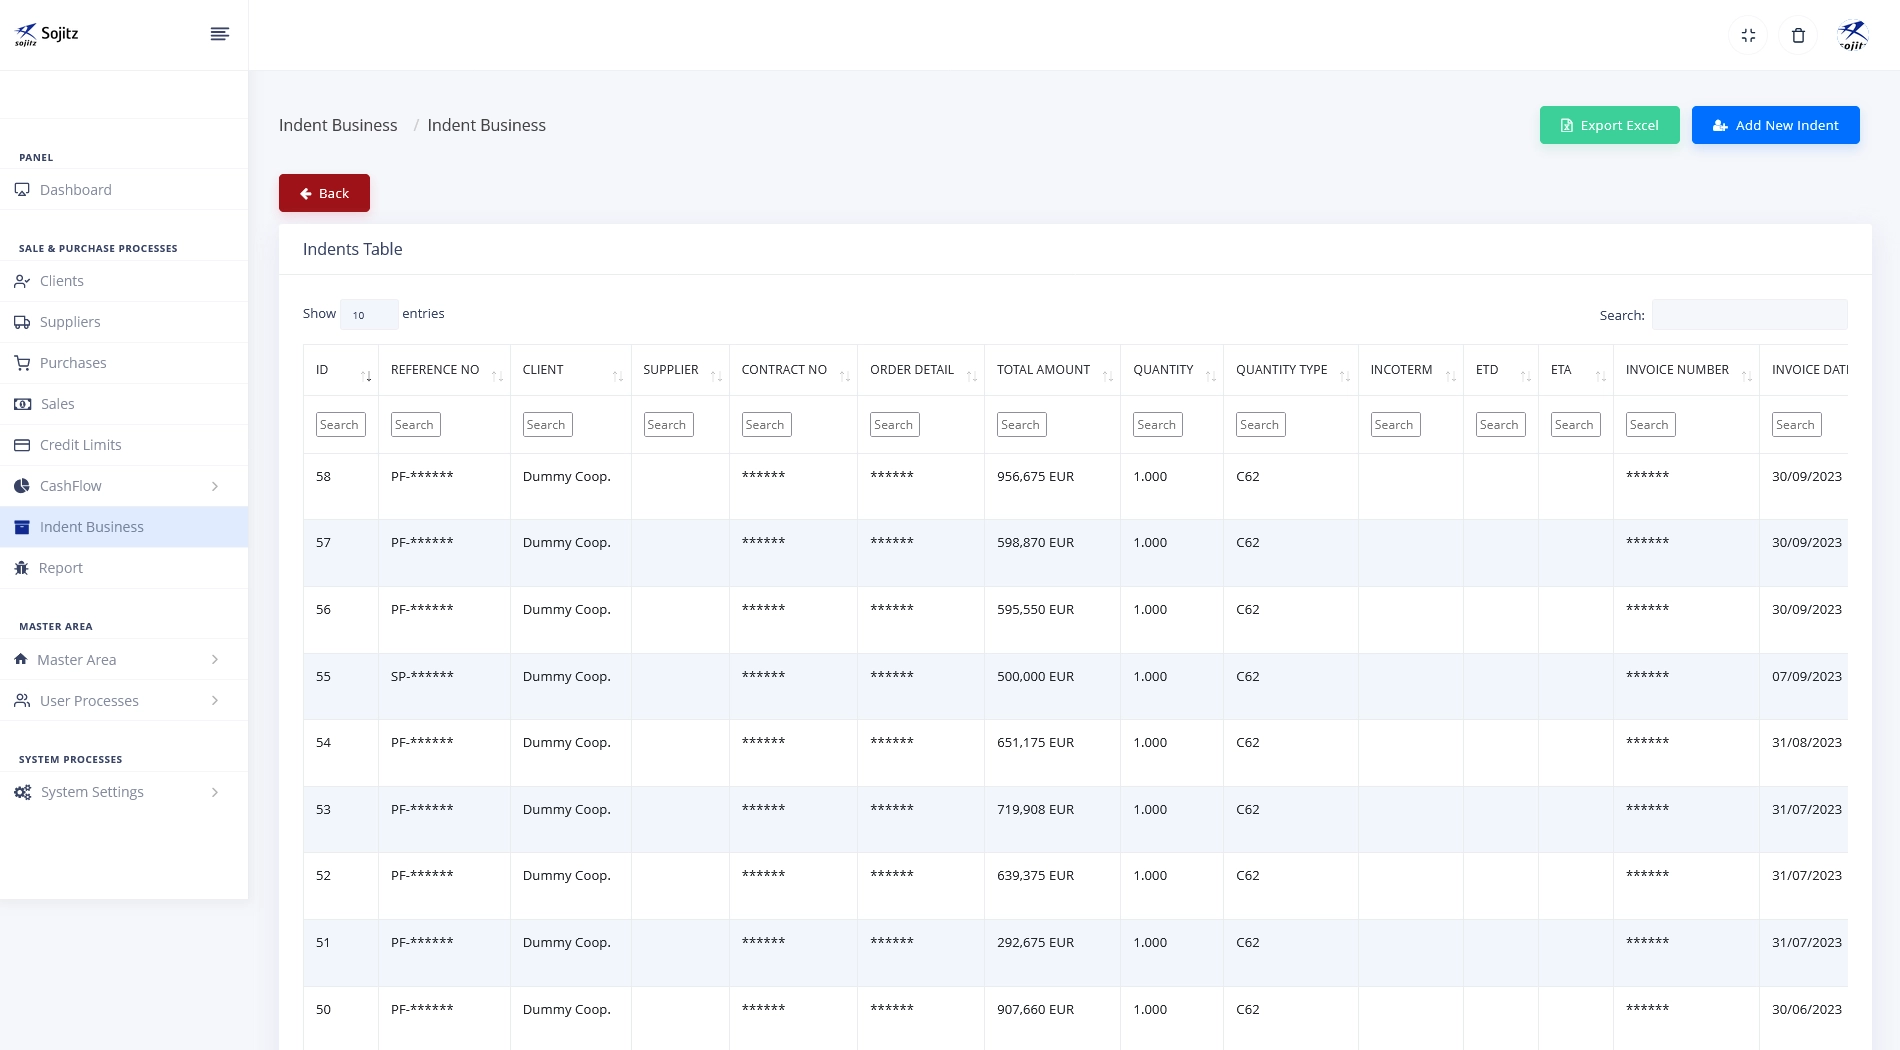
Task: Click the table Search input field
Action: click(x=1749, y=314)
